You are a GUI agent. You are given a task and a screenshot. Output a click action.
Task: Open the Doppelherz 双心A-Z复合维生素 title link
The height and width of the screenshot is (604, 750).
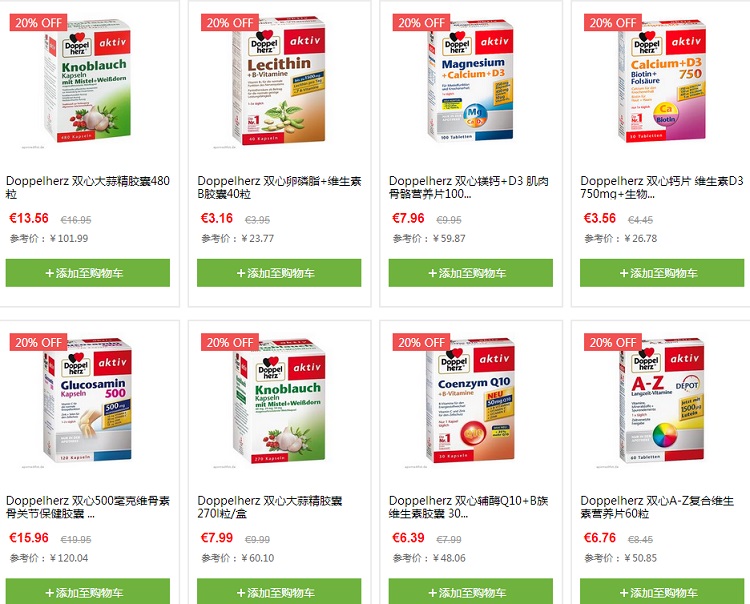click(657, 507)
